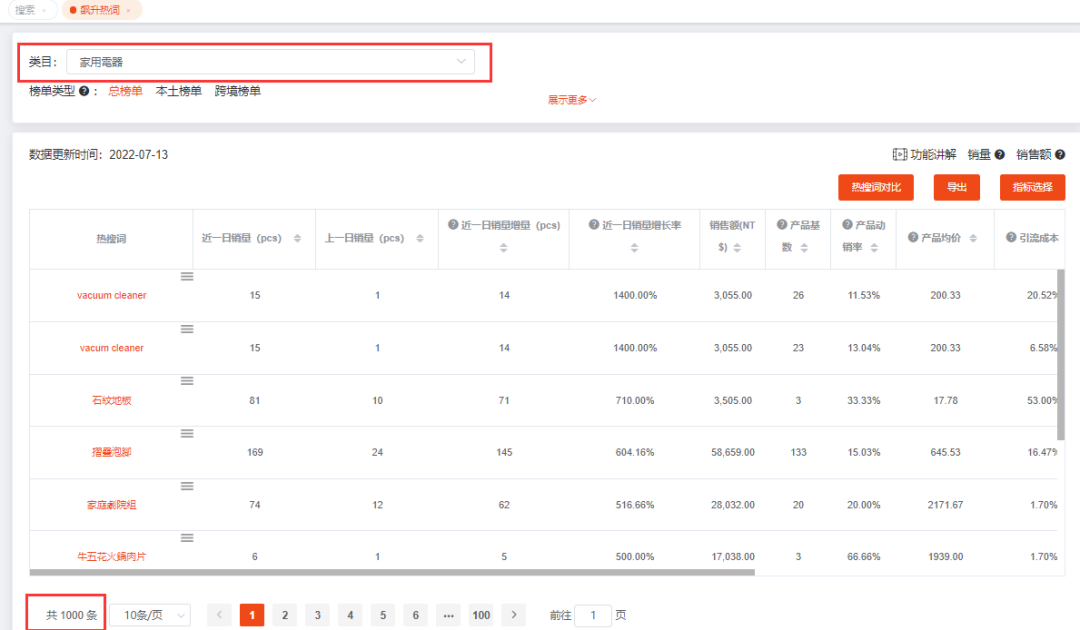Close the 飙升热词 tab
The image size is (1080, 630).
[128, 10]
